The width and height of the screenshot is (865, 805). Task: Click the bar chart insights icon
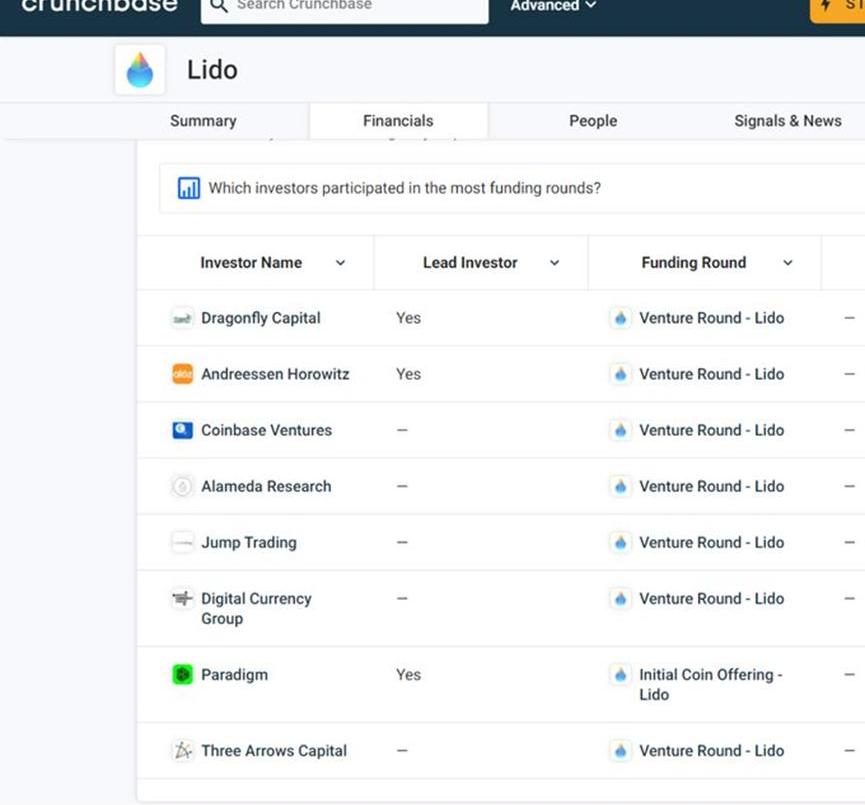(189, 188)
